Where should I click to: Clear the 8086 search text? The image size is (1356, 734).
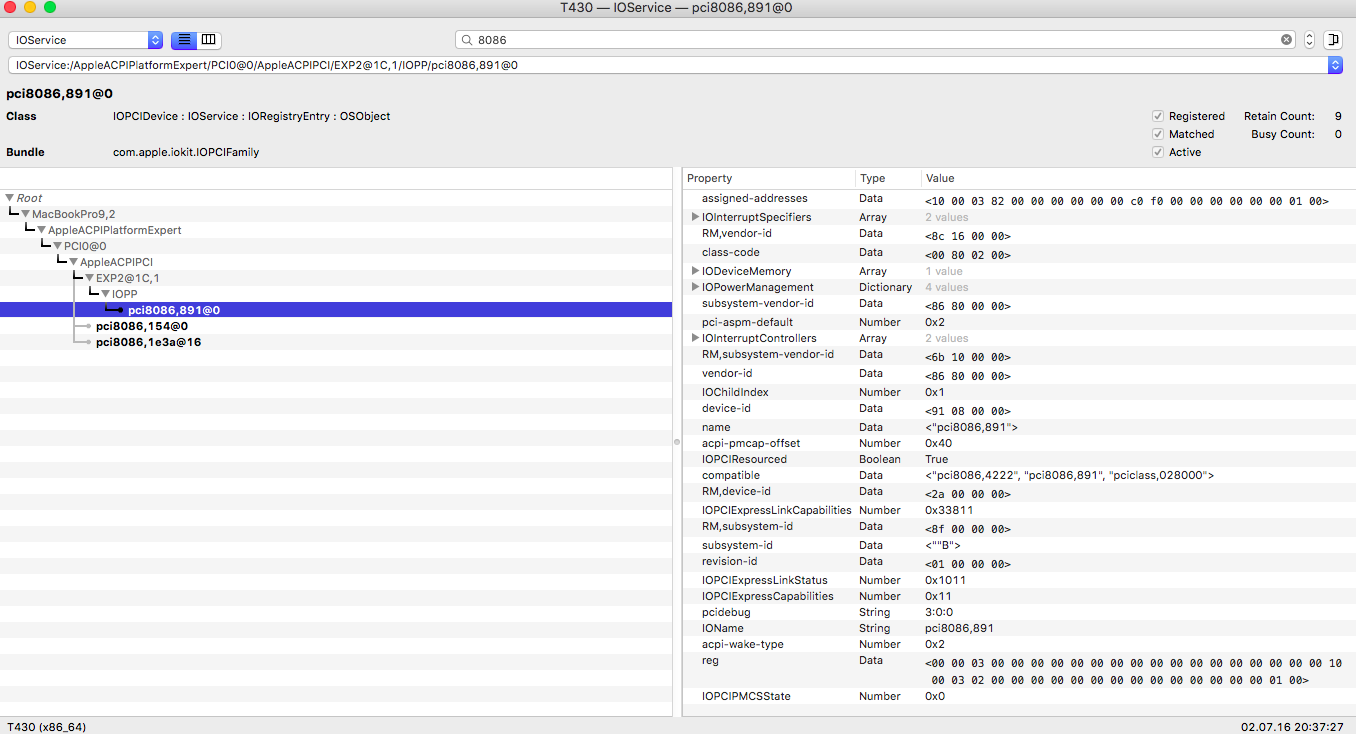[x=1287, y=40]
